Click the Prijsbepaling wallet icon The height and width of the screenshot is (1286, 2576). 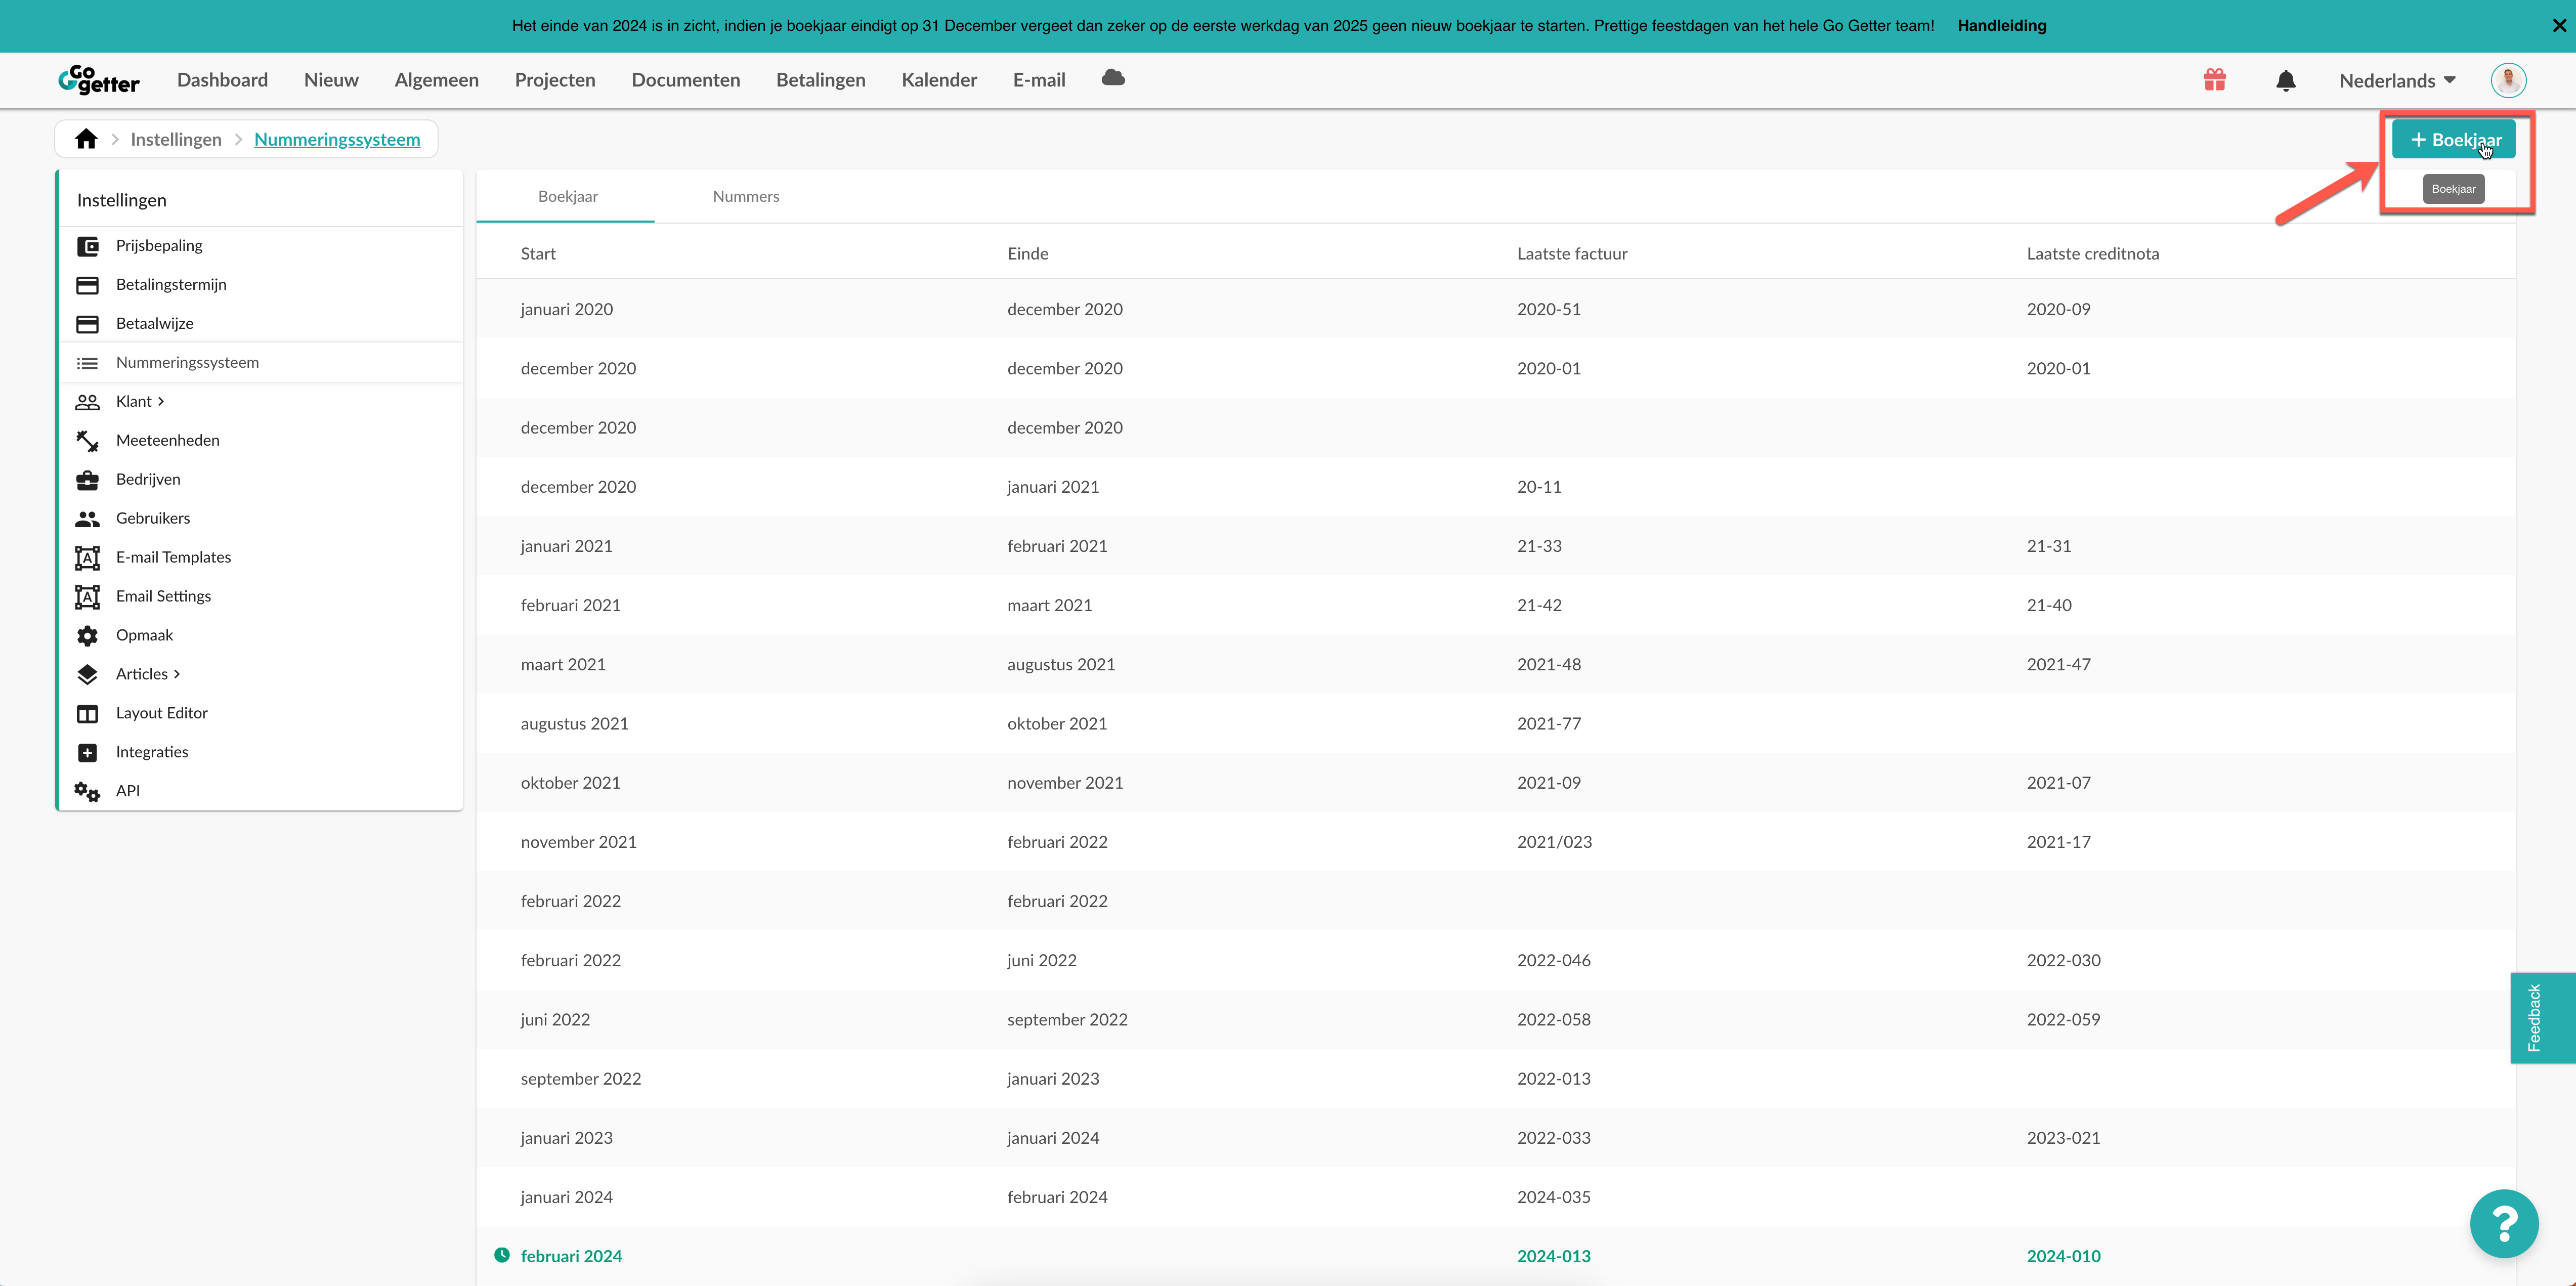click(x=88, y=246)
